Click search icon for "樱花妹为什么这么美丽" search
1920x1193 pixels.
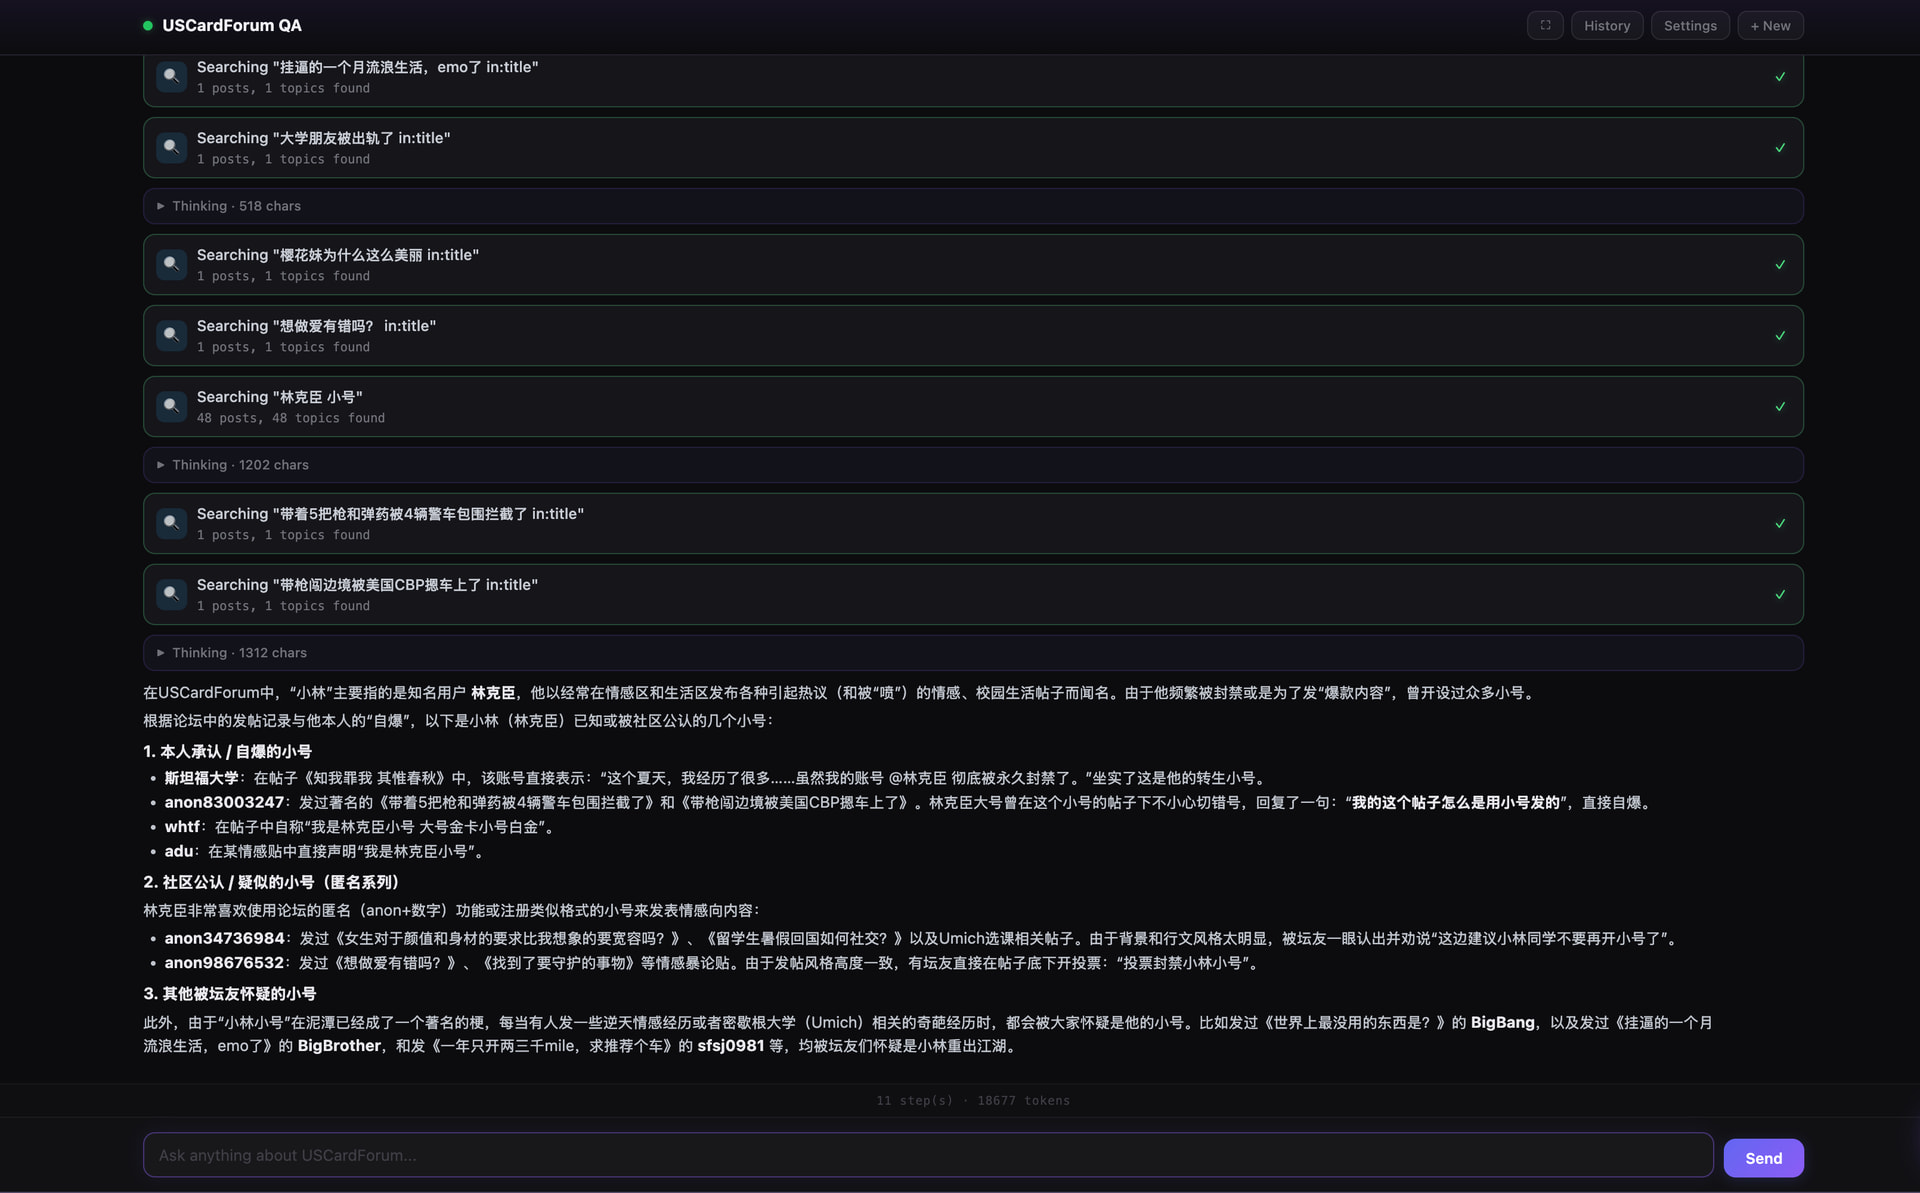click(x=171, y=265)
